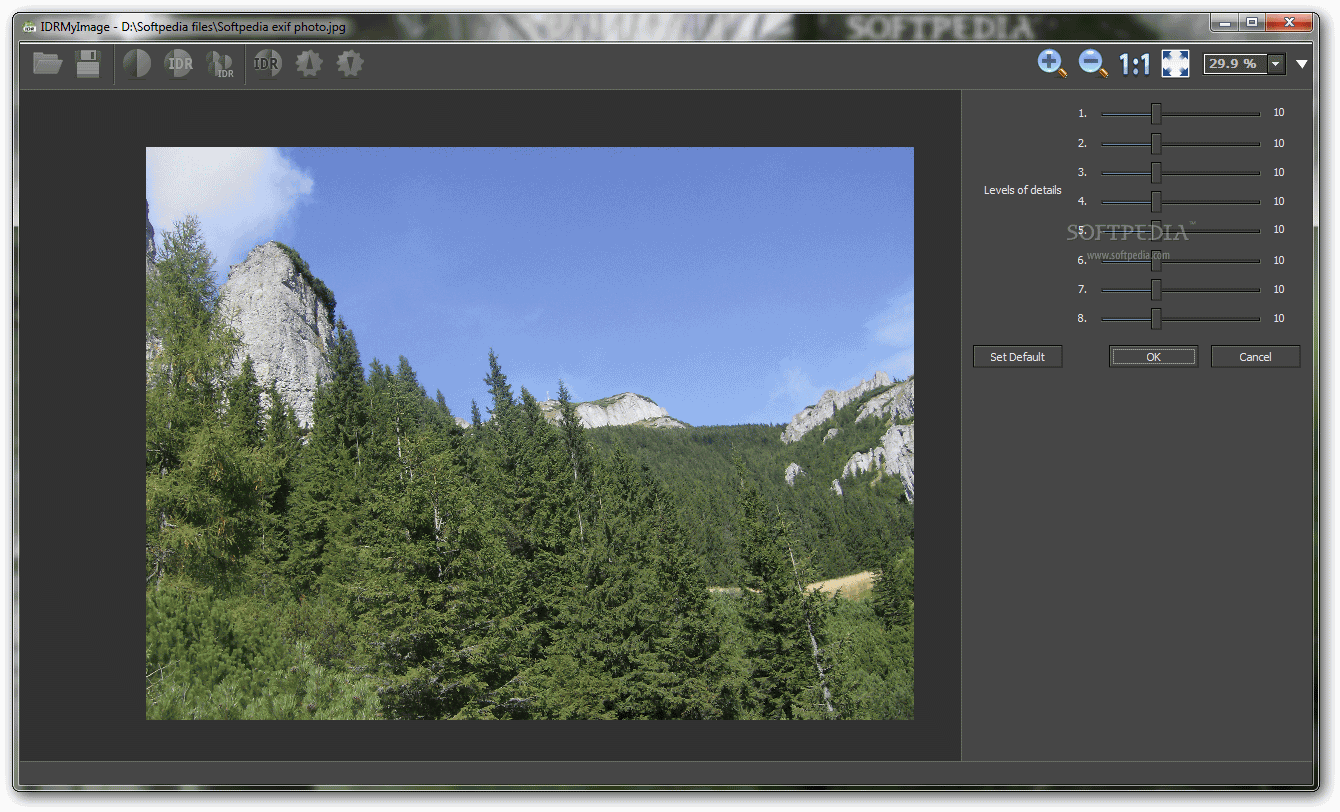Confirm with the OK button
The width and height of the screenshot is (1340, 812).
(1153, 357)
